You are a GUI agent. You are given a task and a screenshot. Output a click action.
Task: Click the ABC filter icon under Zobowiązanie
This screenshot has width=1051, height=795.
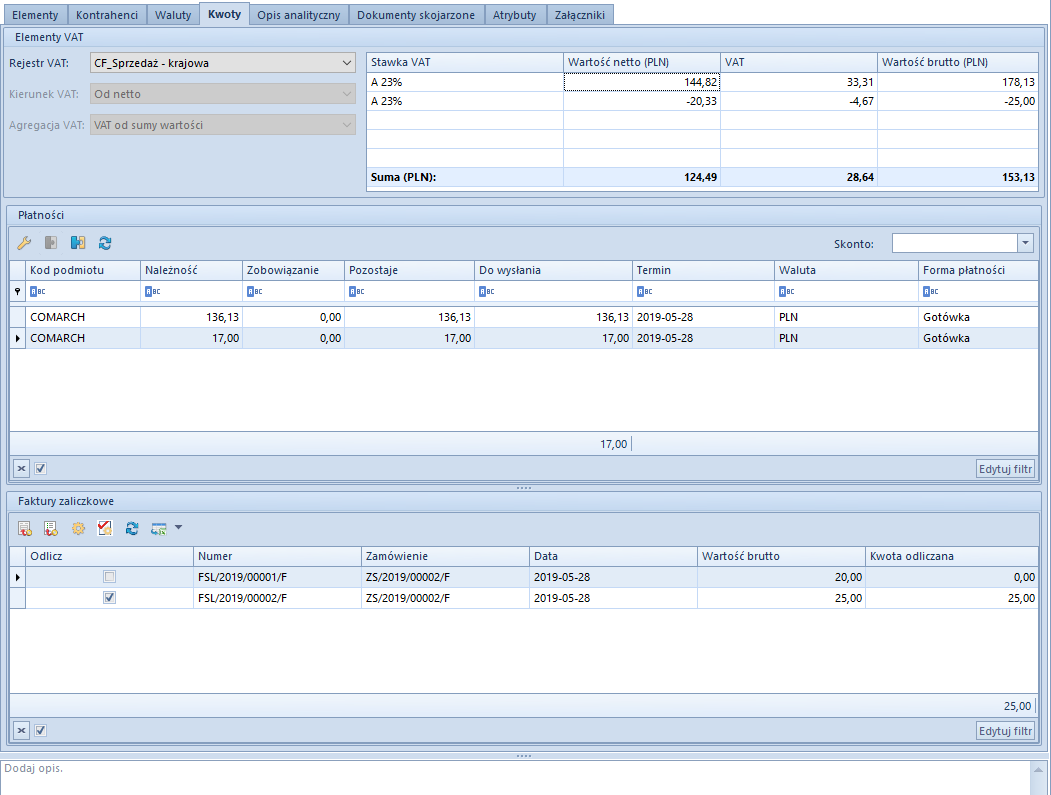point(254,292)
